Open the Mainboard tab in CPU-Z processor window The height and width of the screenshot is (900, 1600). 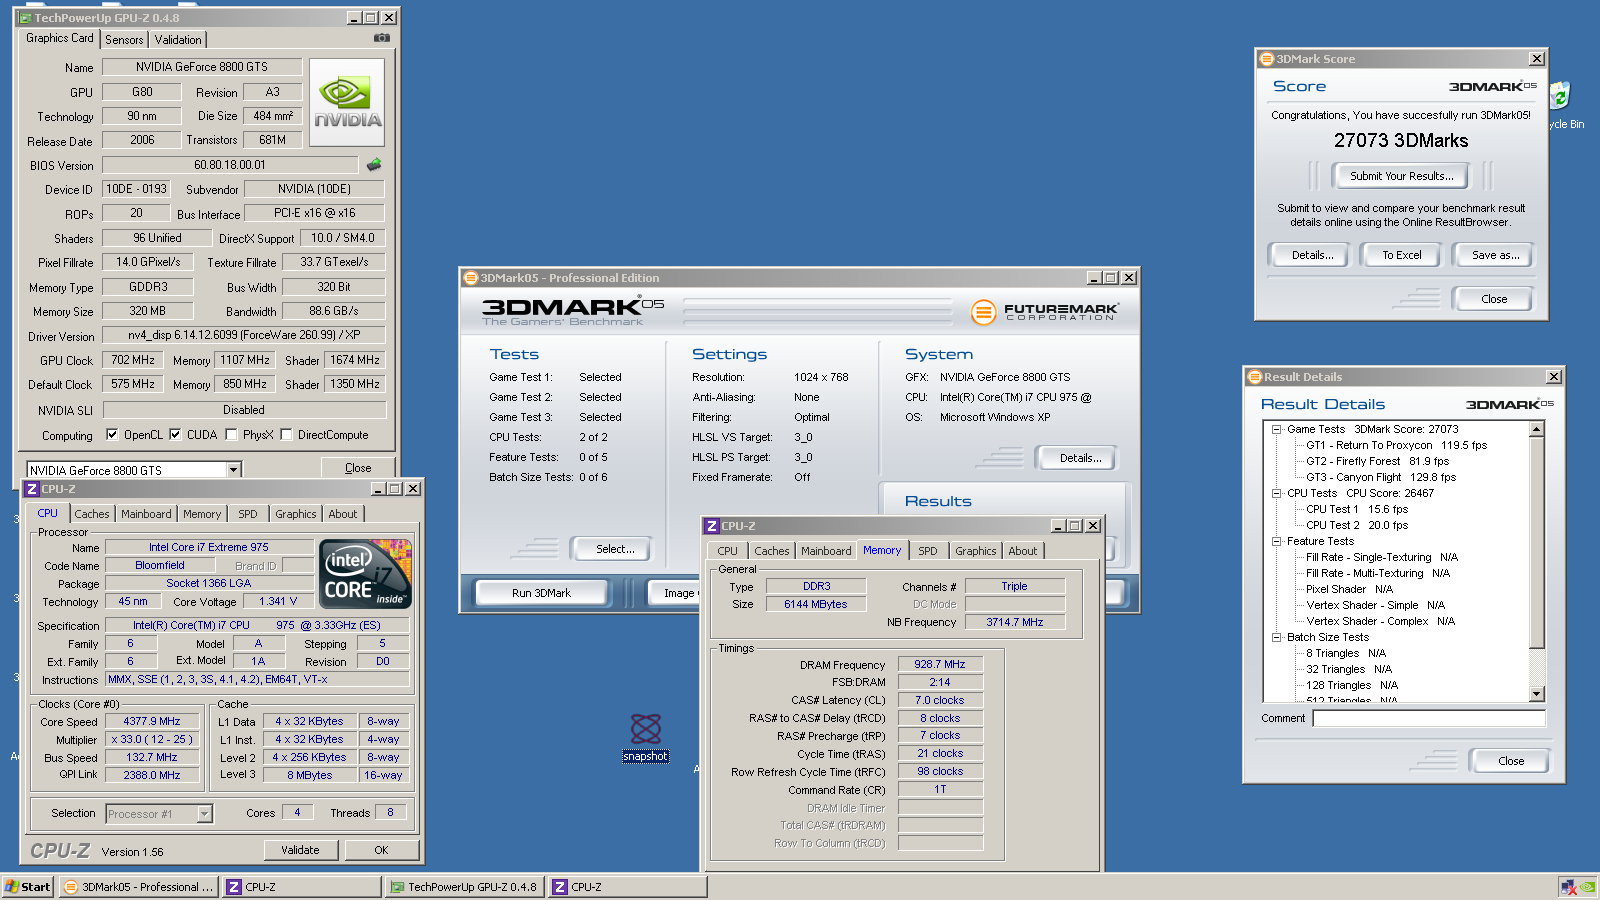(146, 514)
